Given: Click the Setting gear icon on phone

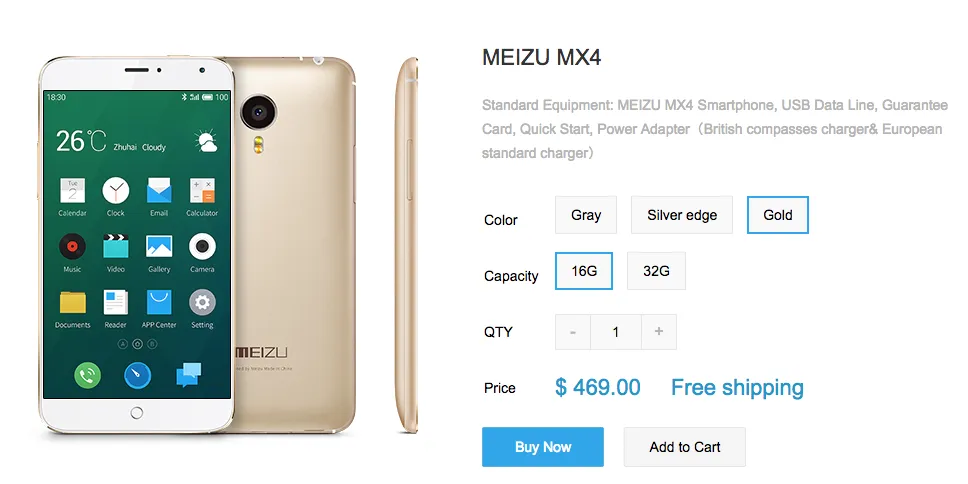Looking at the screenshot, I should 202,302.
